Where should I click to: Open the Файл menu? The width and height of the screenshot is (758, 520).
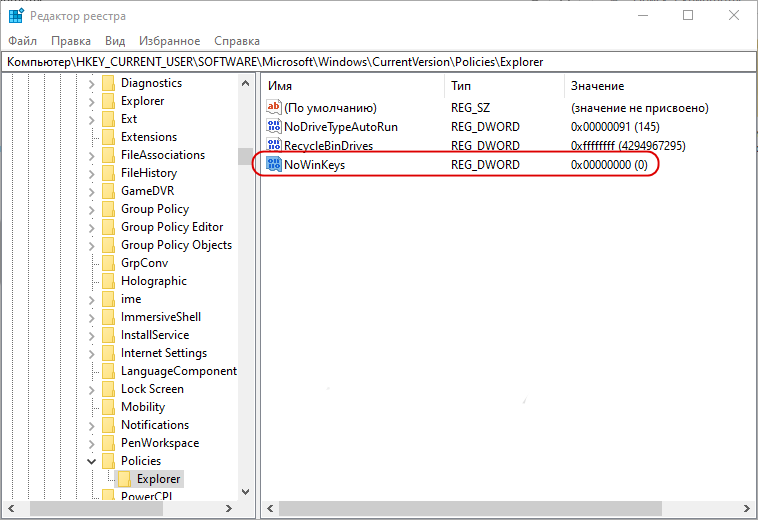22,41
